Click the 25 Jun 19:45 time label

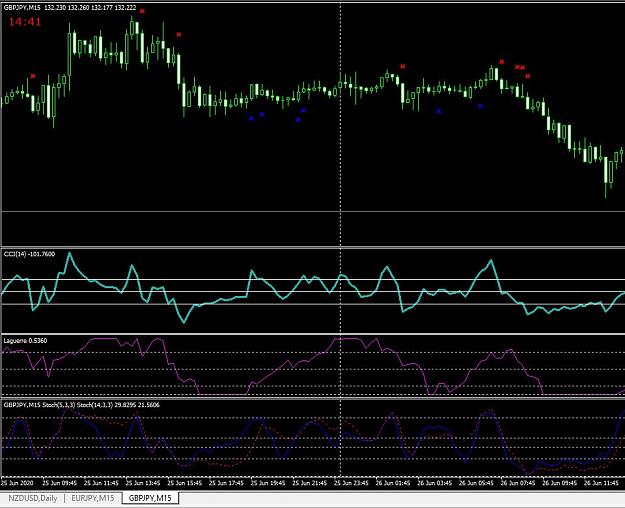point(268,483)
